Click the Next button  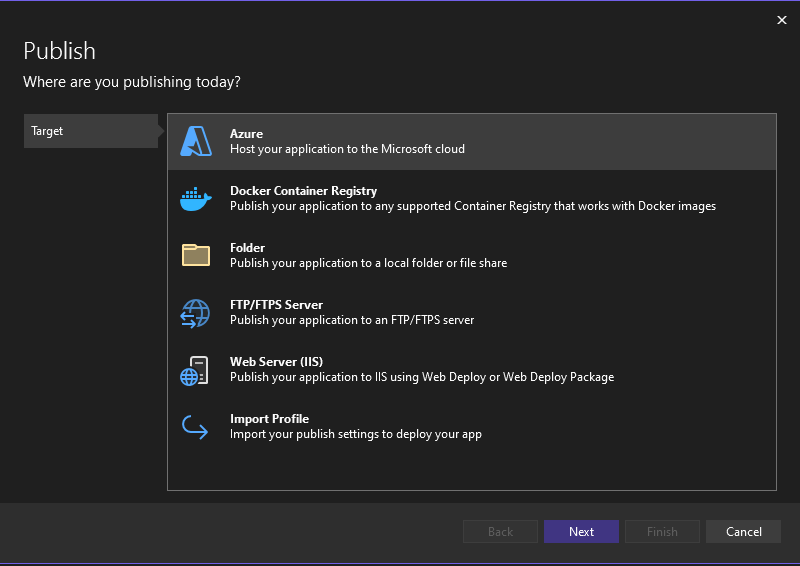point(581,532)
